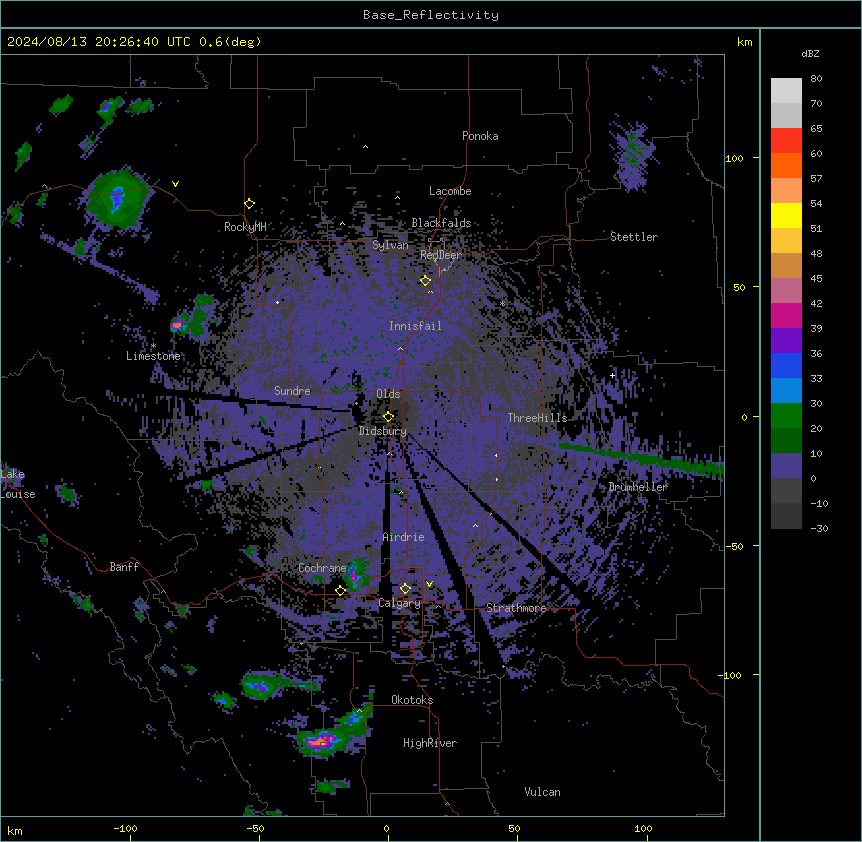Click the yellow V marker northeast of Calgary
Screen dimensions: 862x842
[x=429, y=584]
